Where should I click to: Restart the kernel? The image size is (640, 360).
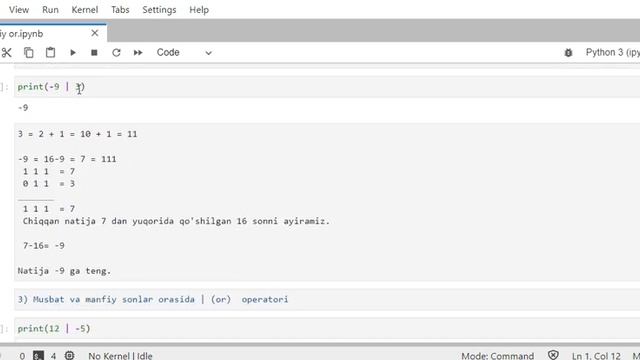(x=116, y=53)
